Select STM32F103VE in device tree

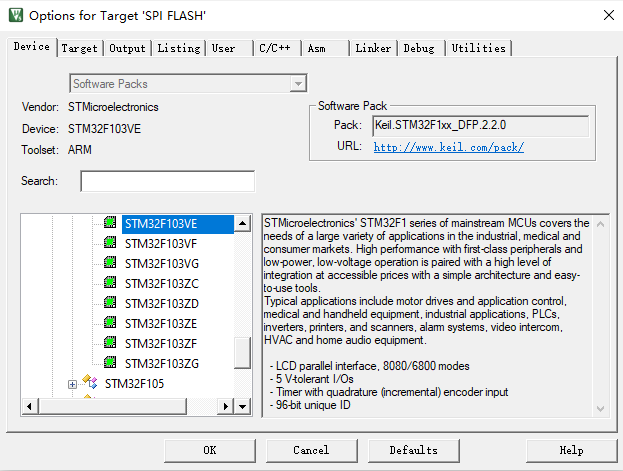[178, 224]
